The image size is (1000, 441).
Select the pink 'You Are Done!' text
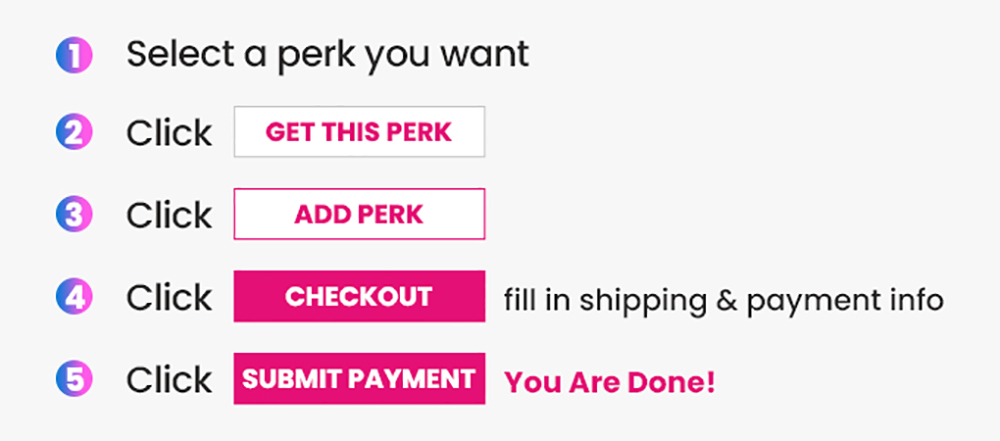(610, 381)
